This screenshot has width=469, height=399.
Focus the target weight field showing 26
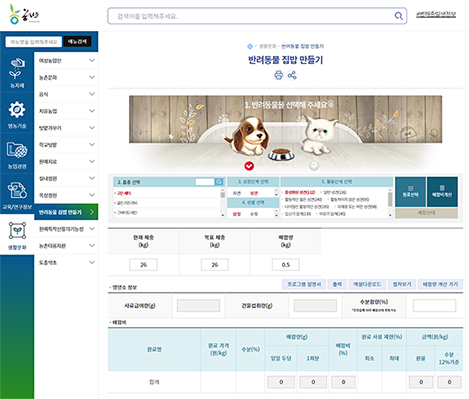pyautogui.click(x=215, y=265)
